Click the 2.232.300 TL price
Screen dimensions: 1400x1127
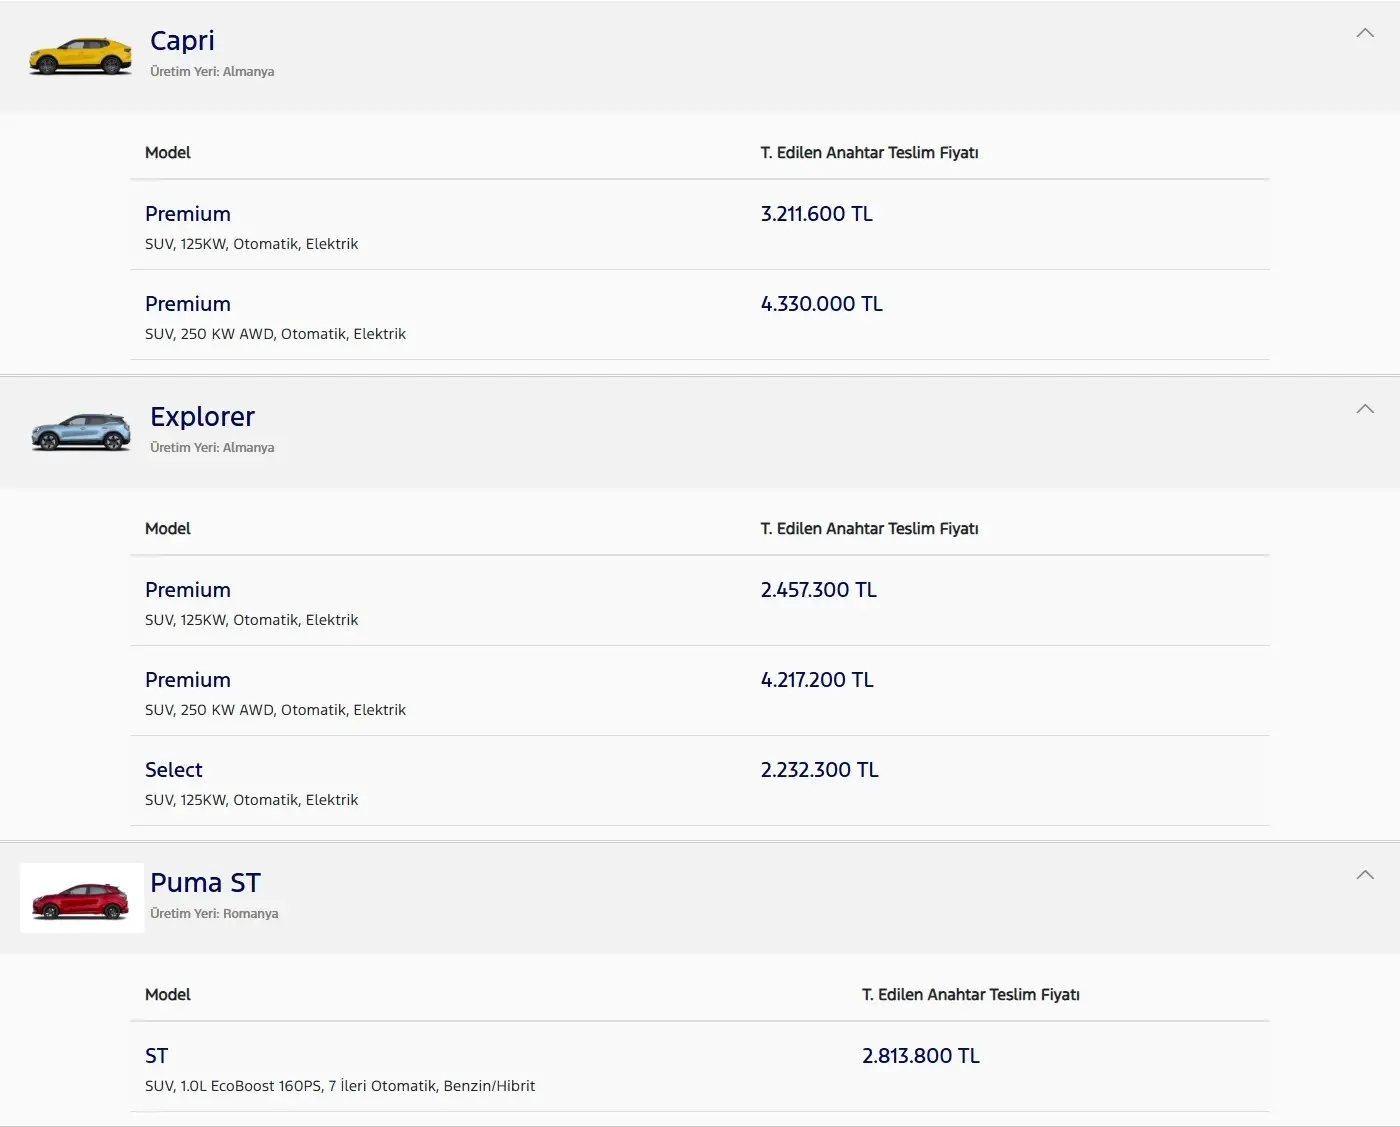click(x=820, y=770)
